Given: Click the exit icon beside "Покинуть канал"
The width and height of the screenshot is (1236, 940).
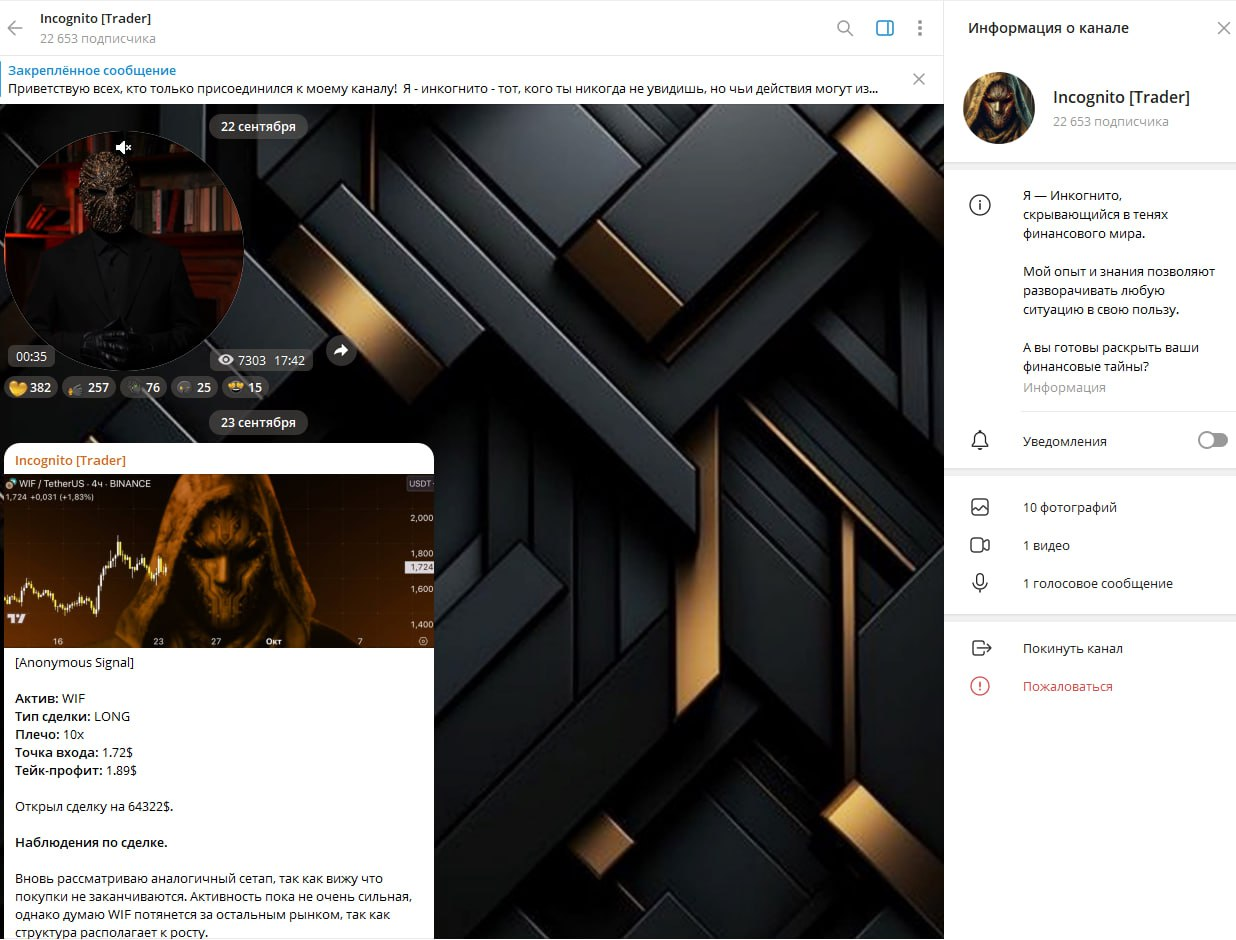Looking at the screenshot, I should tap(981, 648).
